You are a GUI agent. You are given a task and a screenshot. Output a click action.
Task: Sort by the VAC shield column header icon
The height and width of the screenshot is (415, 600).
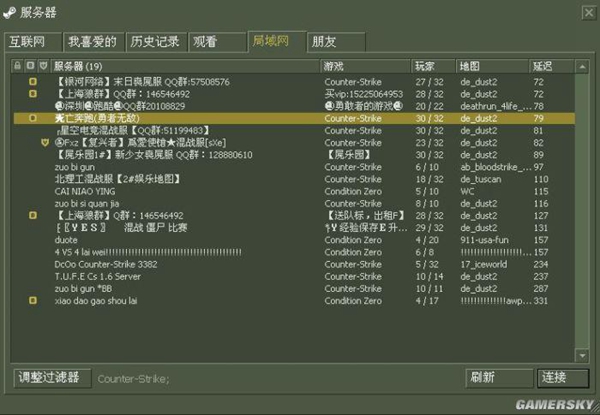pyautogui.click(x=43, y=66)
